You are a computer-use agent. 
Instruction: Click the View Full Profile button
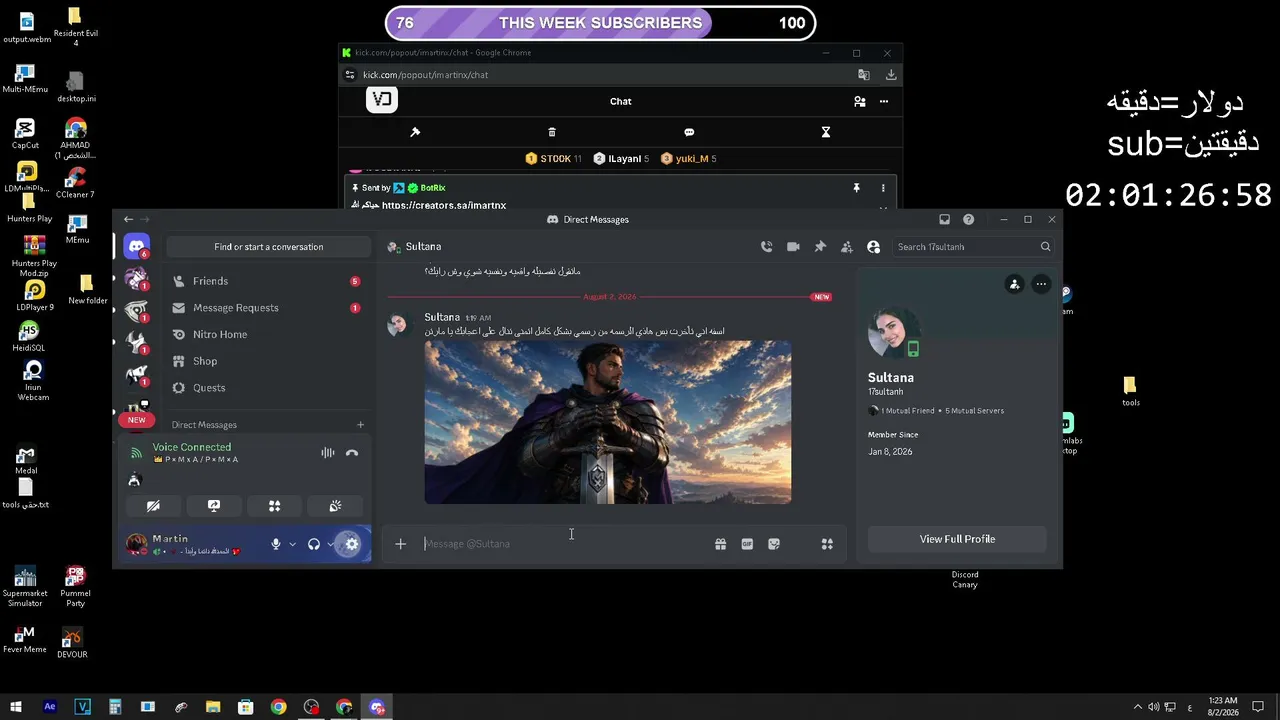[x=957, y=539]
